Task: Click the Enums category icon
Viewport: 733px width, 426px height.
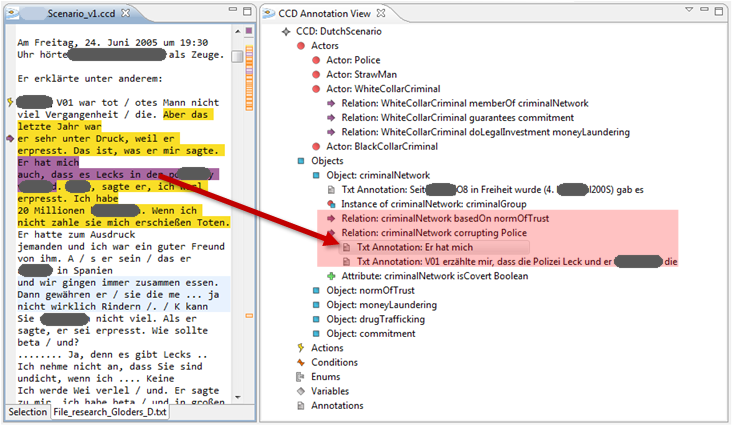Action: [x=301, y=377]
